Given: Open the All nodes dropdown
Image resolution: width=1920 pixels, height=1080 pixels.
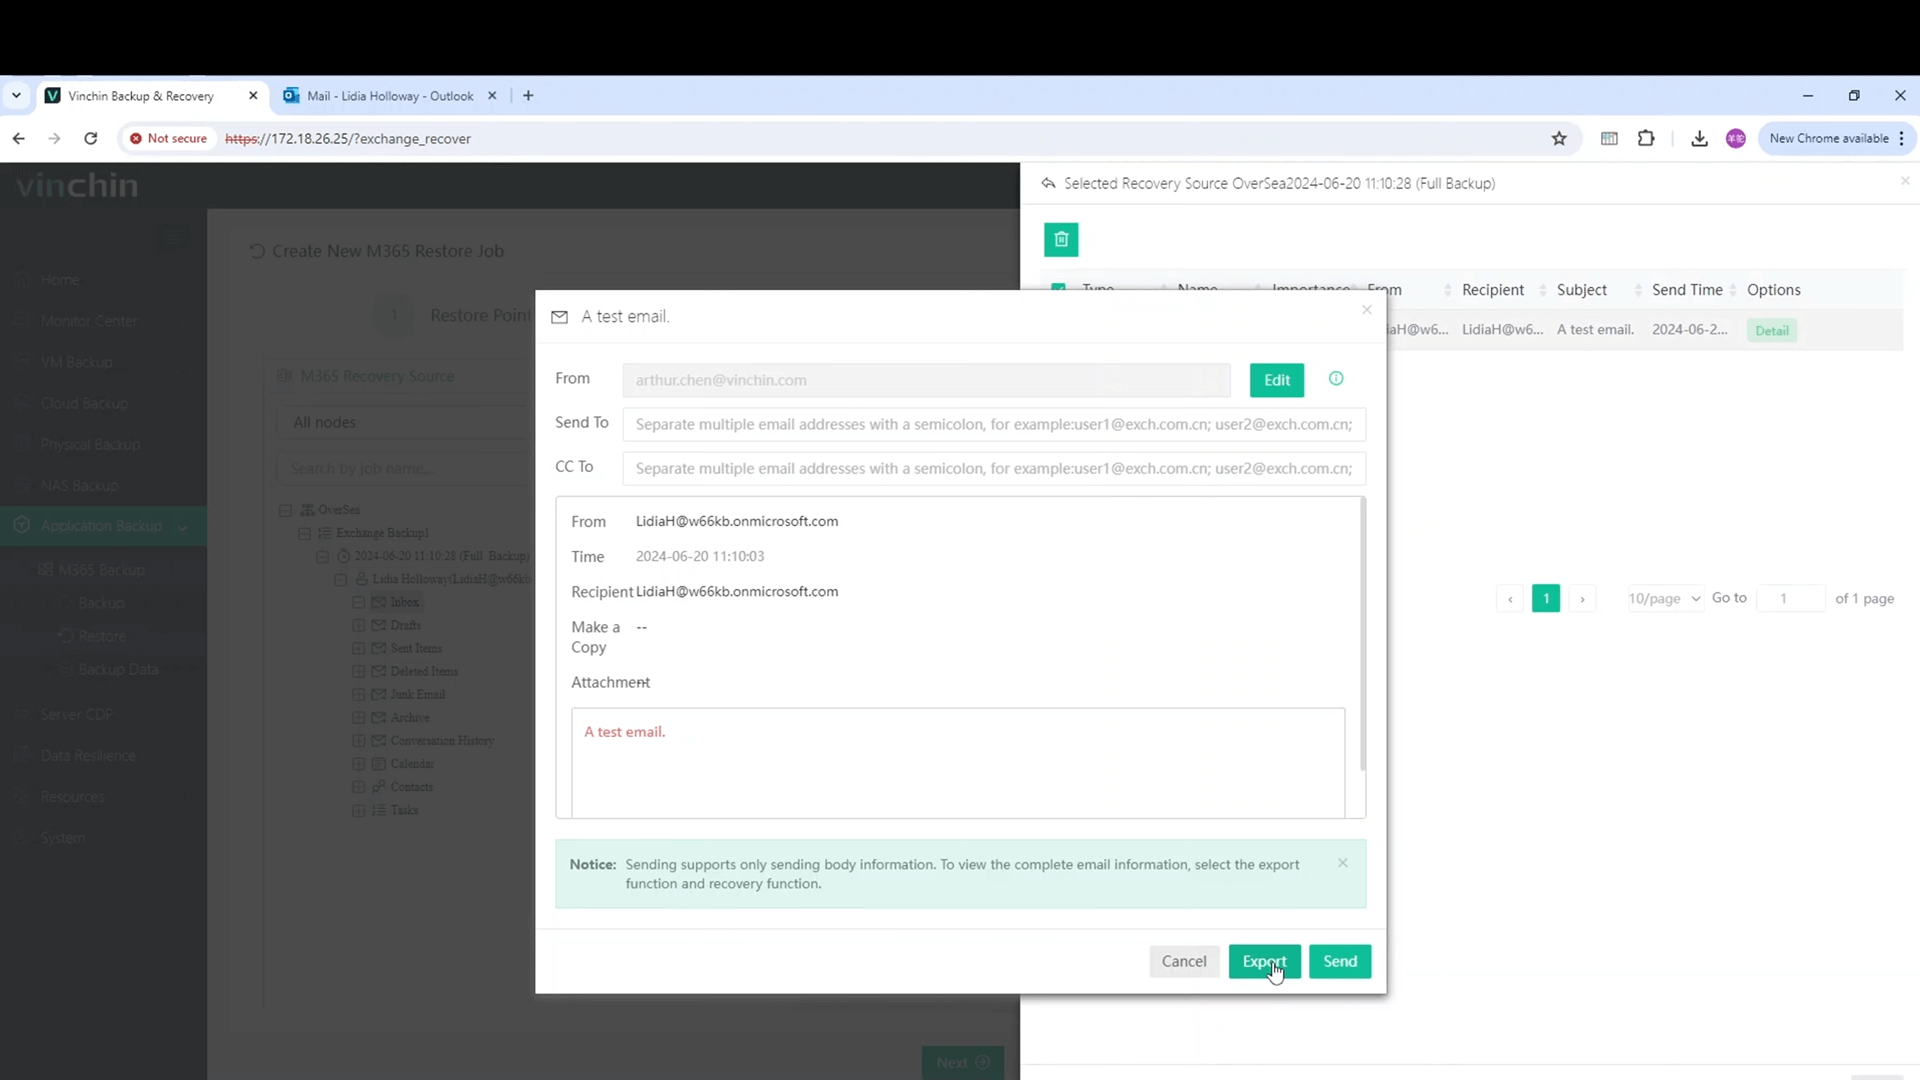Looking at the screenshot, I should [403, 423].
